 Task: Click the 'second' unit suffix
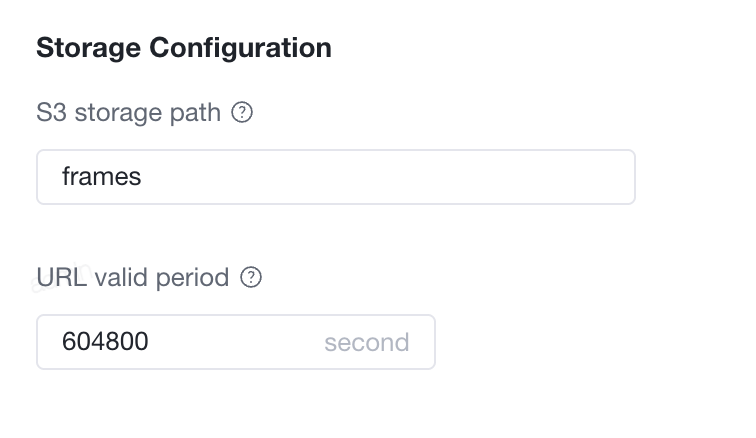366,342
